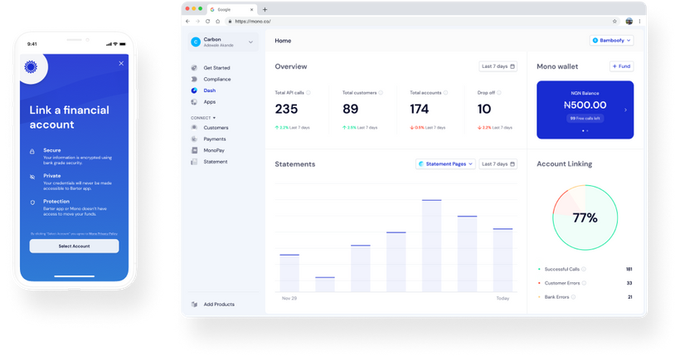Collapse the CONNECT sidebar section
Viewport: 680px width, 361px height.
pos(203,118)
